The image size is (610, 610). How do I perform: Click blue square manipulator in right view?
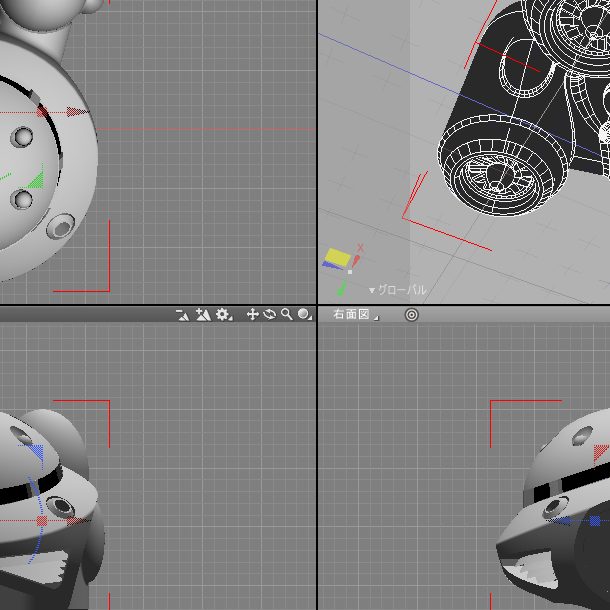click(595, 521)
